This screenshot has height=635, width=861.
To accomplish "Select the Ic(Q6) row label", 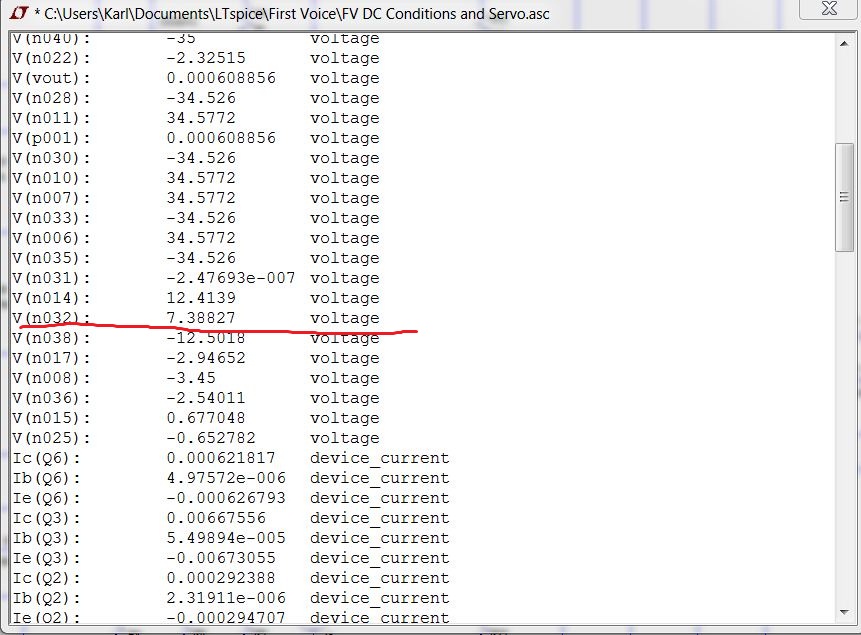I will (46, 458).
